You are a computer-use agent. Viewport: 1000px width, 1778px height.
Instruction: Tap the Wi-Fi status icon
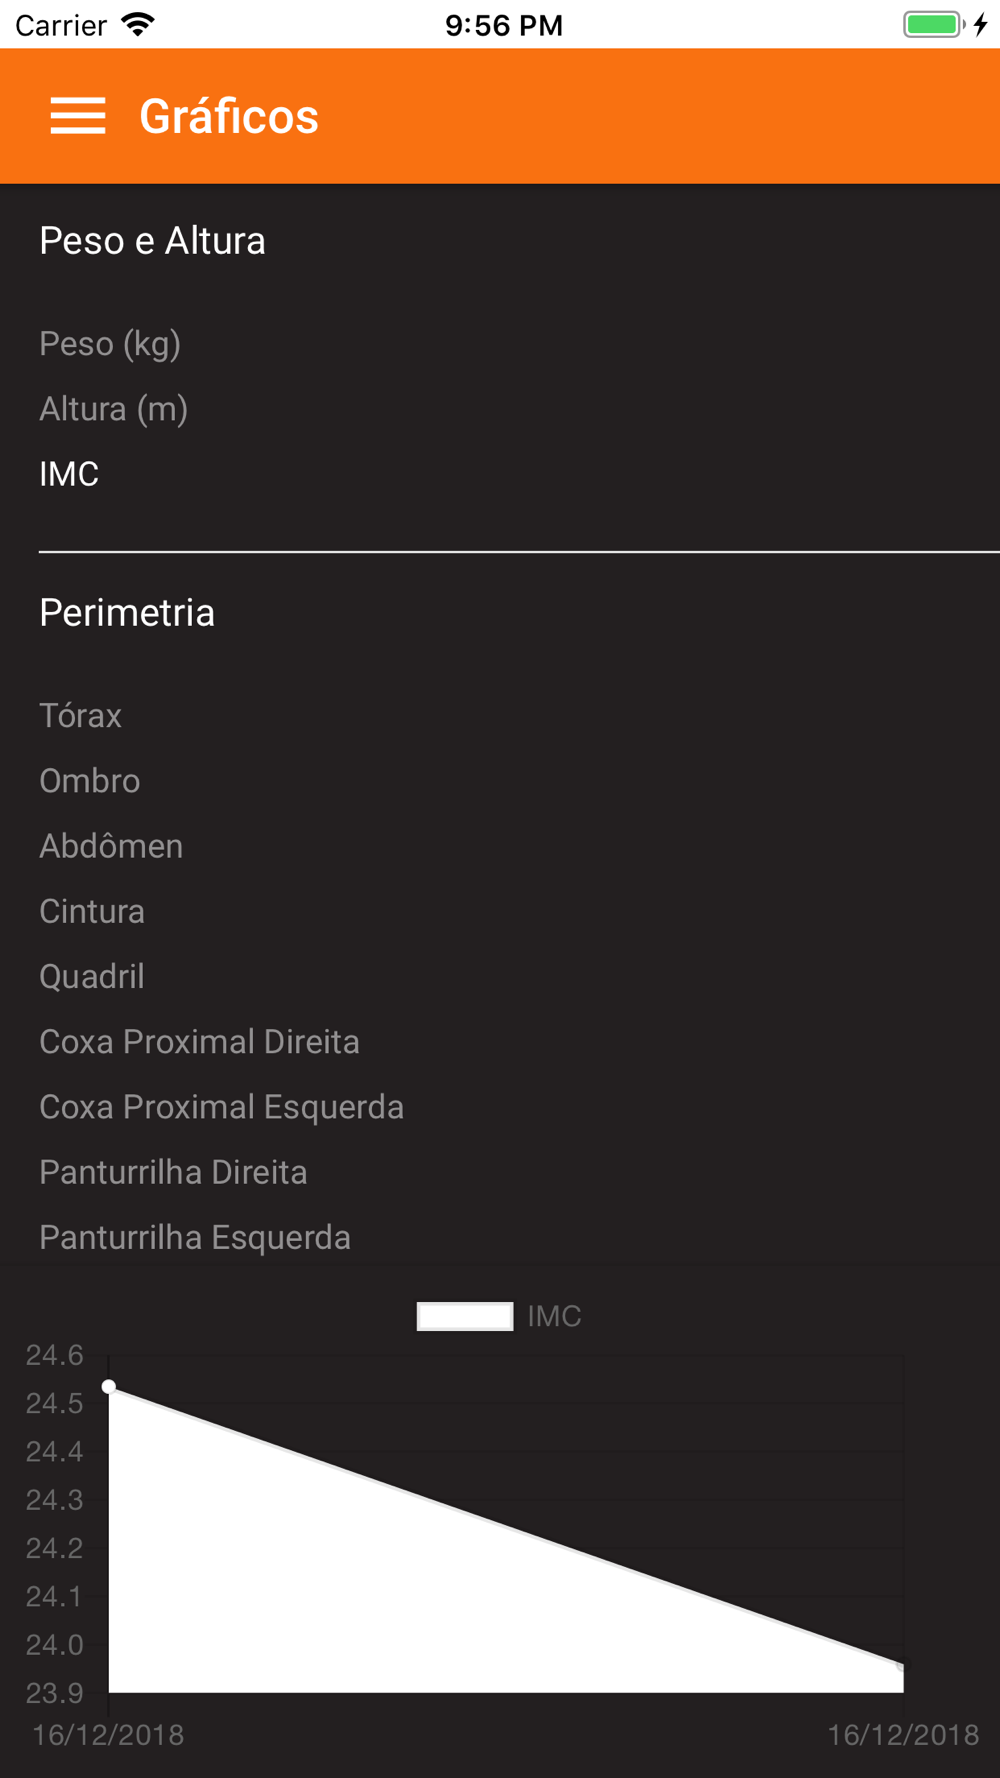(x=138, y=24)
